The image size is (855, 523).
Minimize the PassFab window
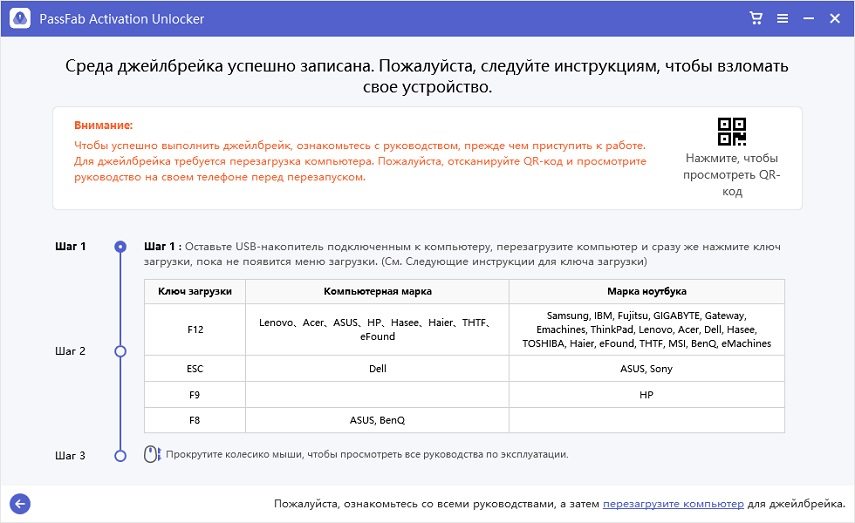pos(809,19)
